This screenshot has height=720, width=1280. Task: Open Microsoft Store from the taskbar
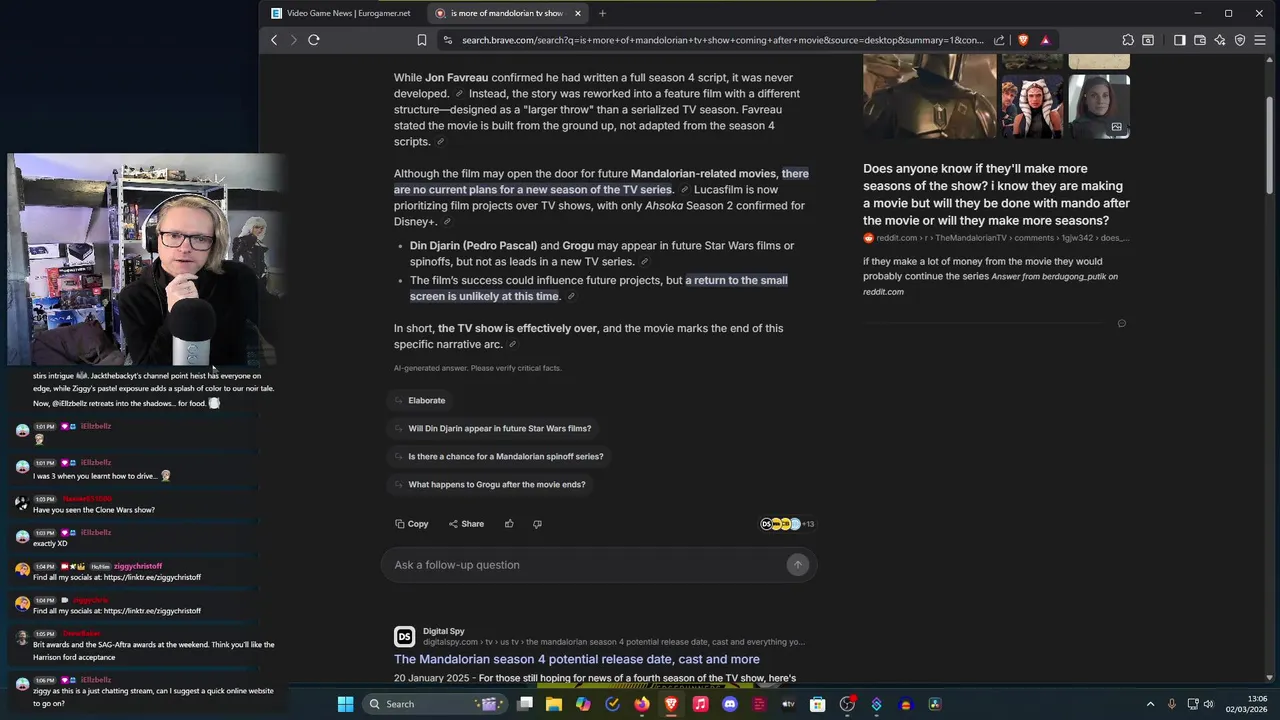(817, 704)
